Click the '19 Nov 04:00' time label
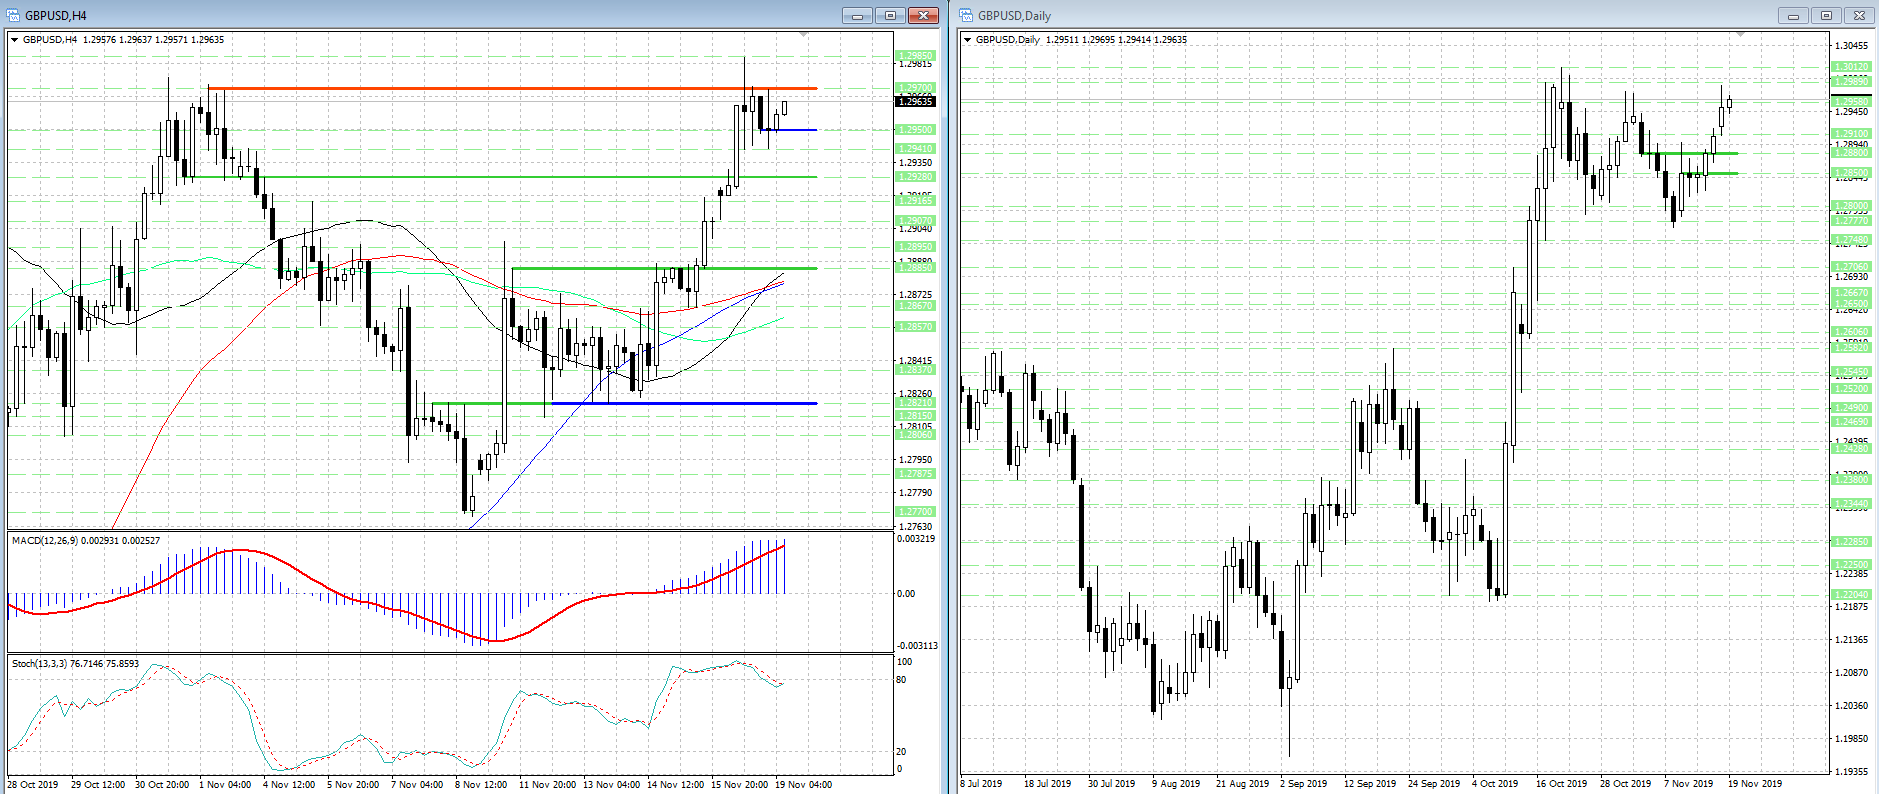 pyautogui.click(x=804, y=785)
